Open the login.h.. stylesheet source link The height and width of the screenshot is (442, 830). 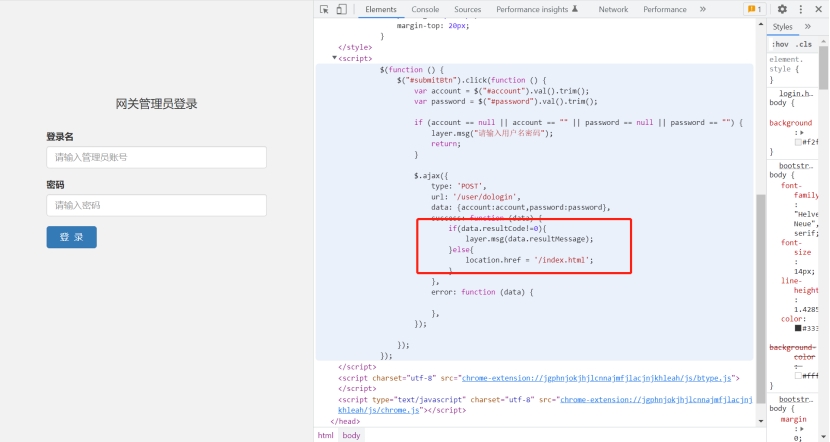click(796, 93)
